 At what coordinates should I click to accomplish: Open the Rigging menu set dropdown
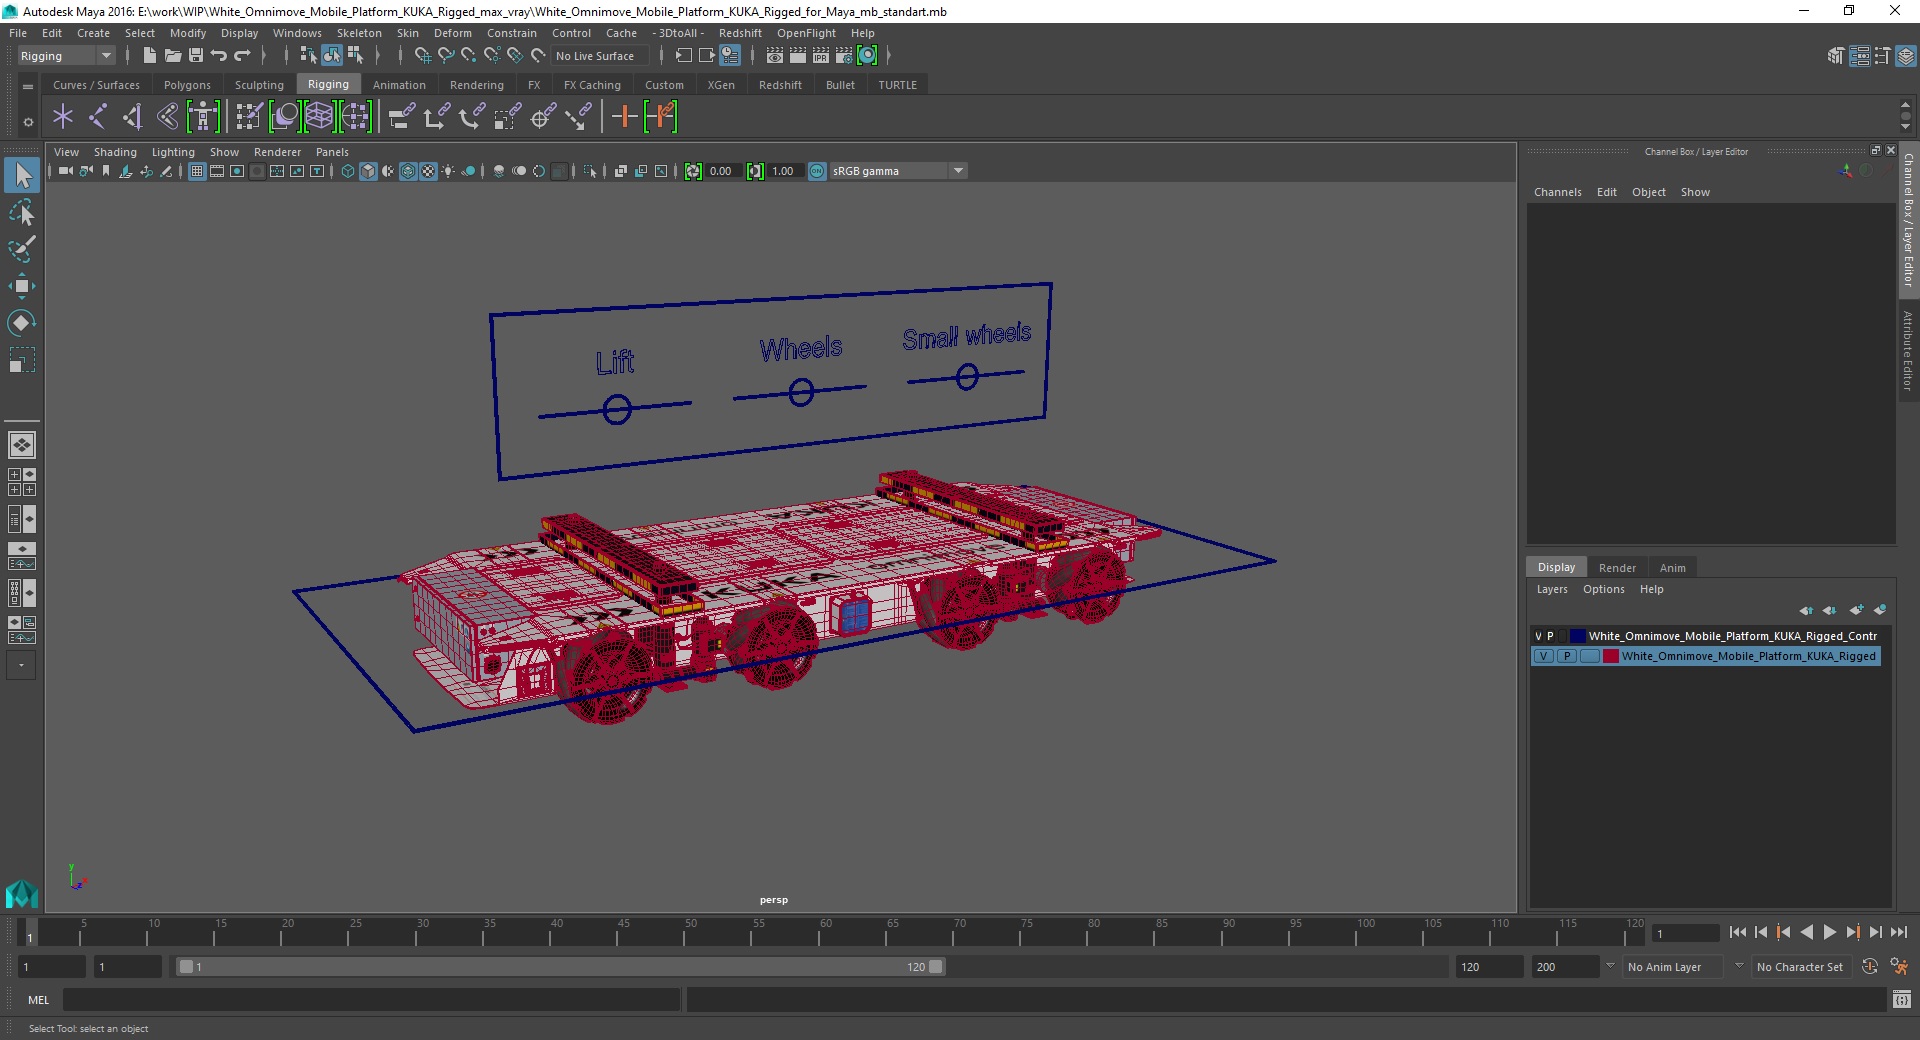(x=65, y=56)
